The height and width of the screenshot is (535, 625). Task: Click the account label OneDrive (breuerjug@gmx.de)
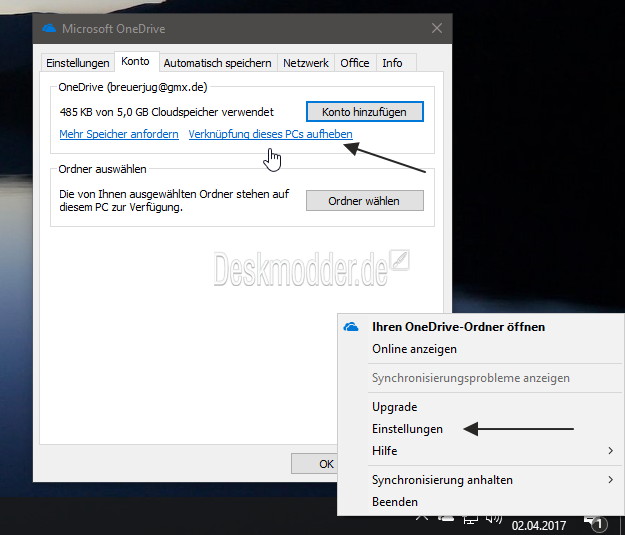pos(133,87)
